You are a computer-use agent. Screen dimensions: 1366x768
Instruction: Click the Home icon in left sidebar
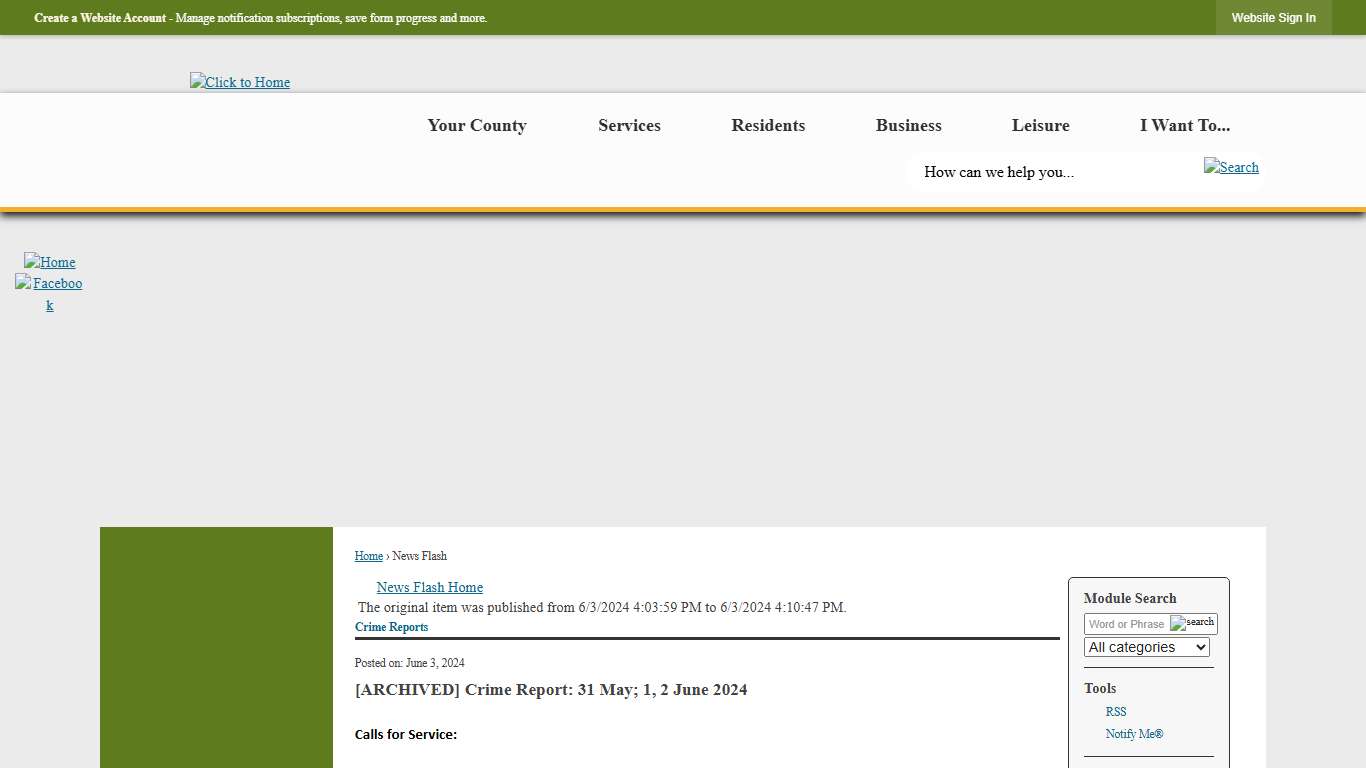click(x=50, y=262)
